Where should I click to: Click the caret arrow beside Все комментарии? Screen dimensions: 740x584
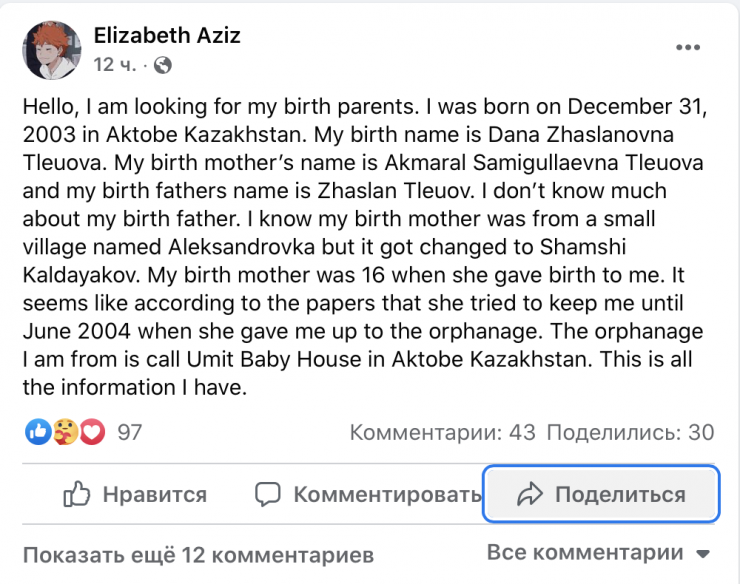pyautogui.click(x=702, y=554)
